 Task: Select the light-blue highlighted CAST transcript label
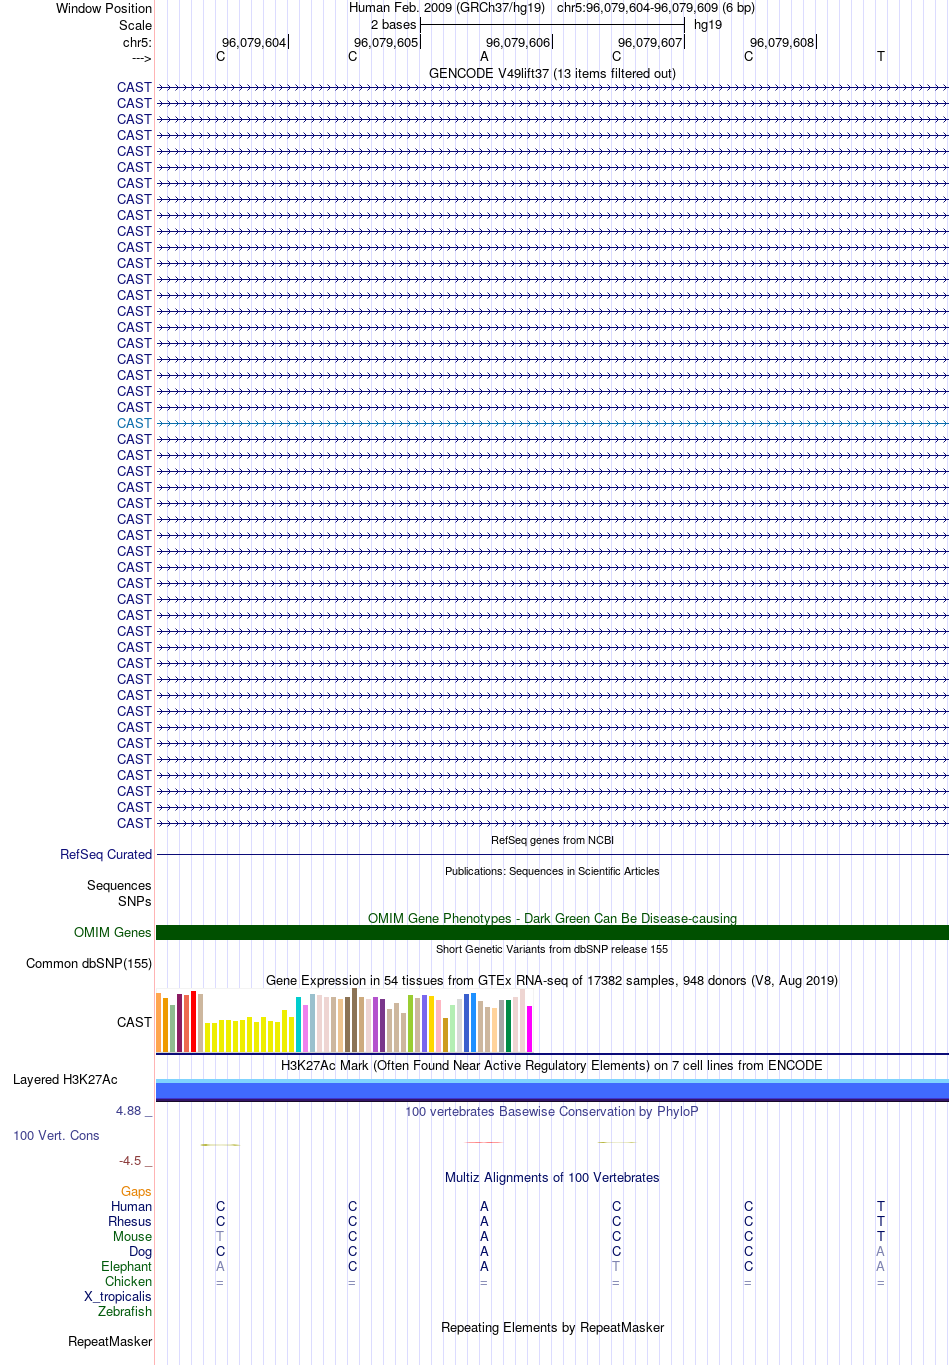click(134, 423)
